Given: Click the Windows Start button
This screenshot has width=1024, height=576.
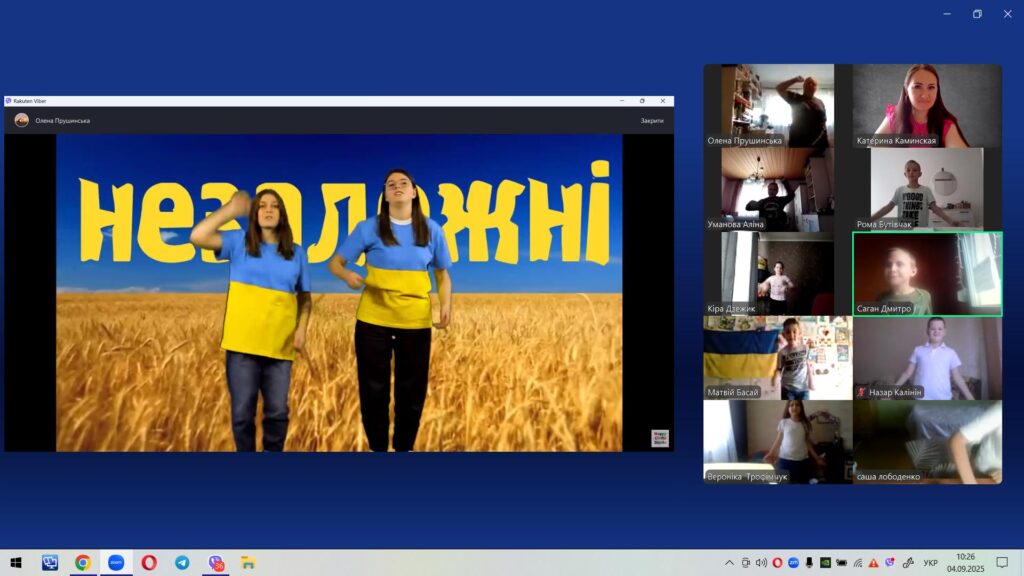Looking at the screenshot, I should point(16,562).
